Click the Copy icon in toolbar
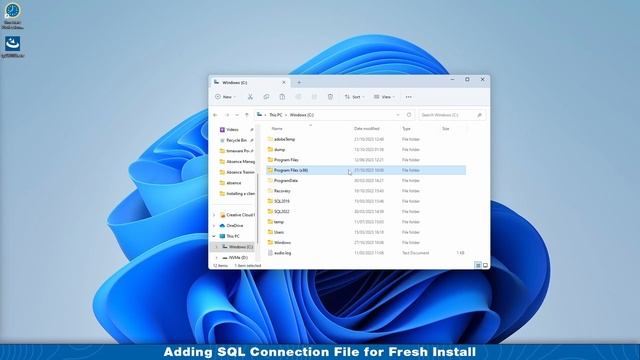The width and height of the screenshot is (640, 360). point(266,97)
